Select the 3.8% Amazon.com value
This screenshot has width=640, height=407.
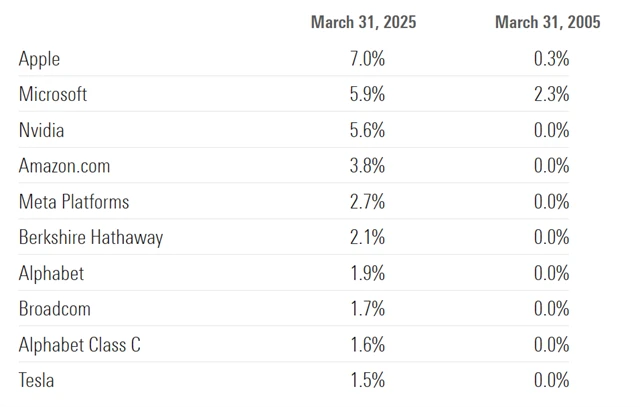coord(366,166)
